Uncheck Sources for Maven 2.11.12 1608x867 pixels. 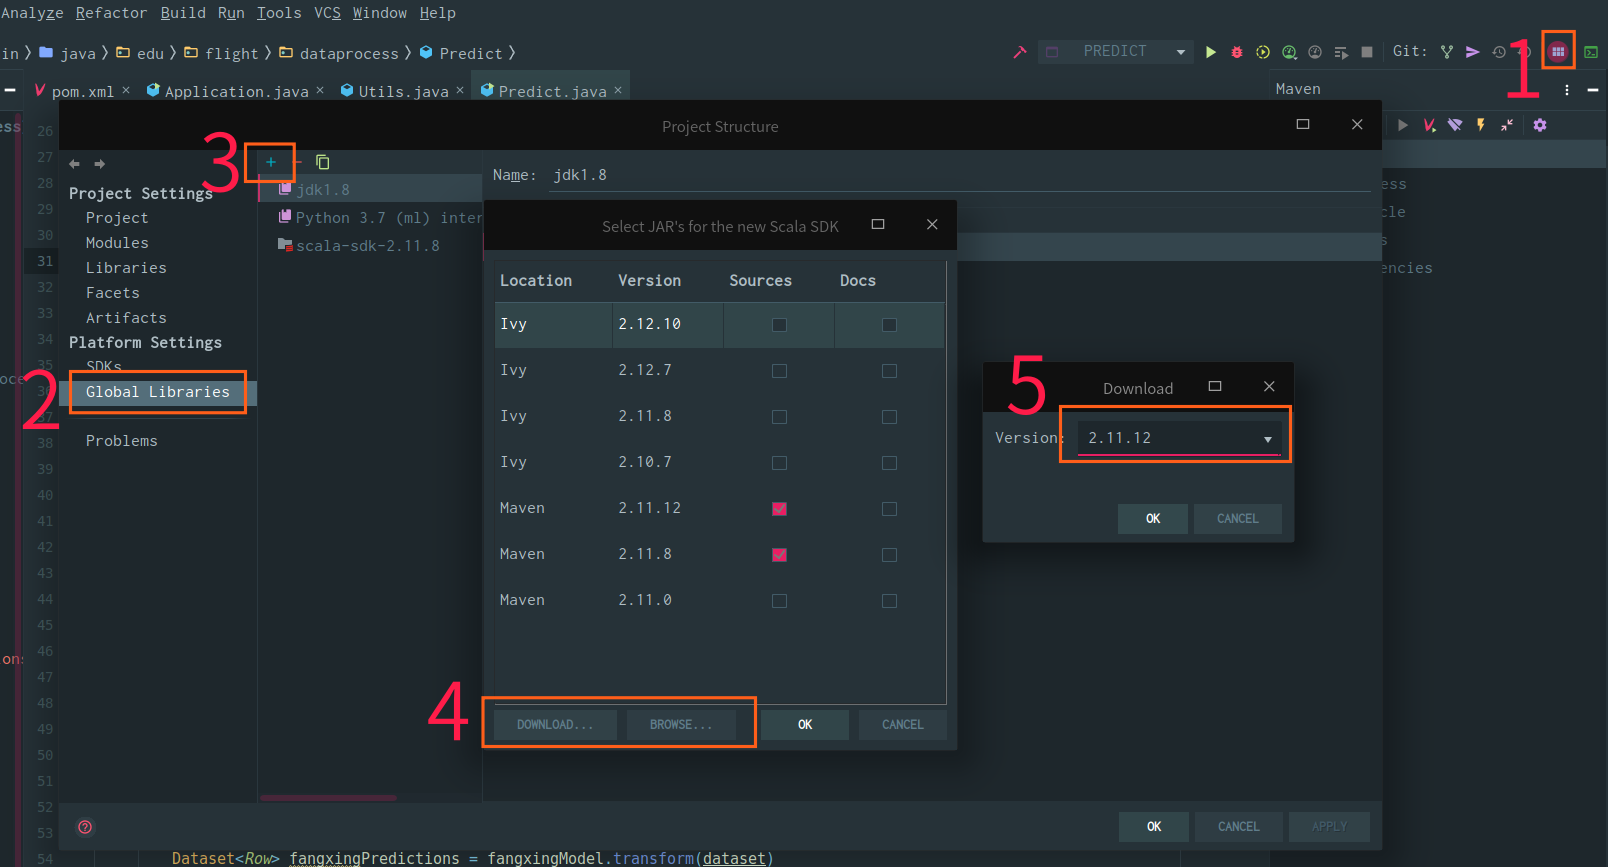click(x=779, y=509)
